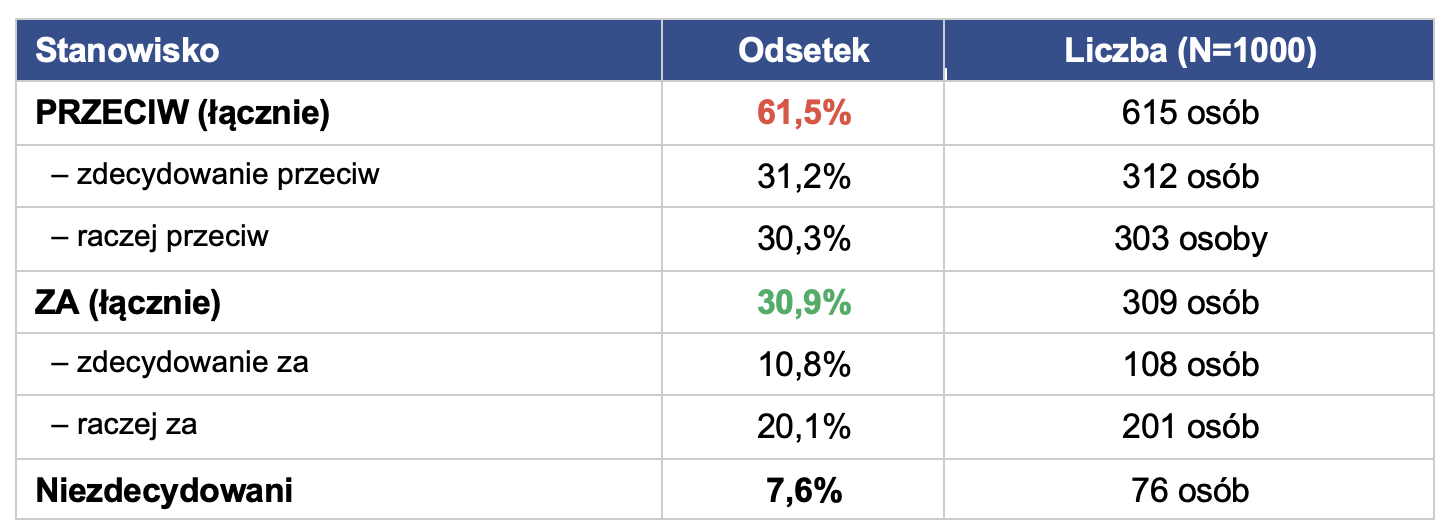Select the 201 osób cell
1451x530 pixels.
pyautogui.click(x=1190, y=427)
